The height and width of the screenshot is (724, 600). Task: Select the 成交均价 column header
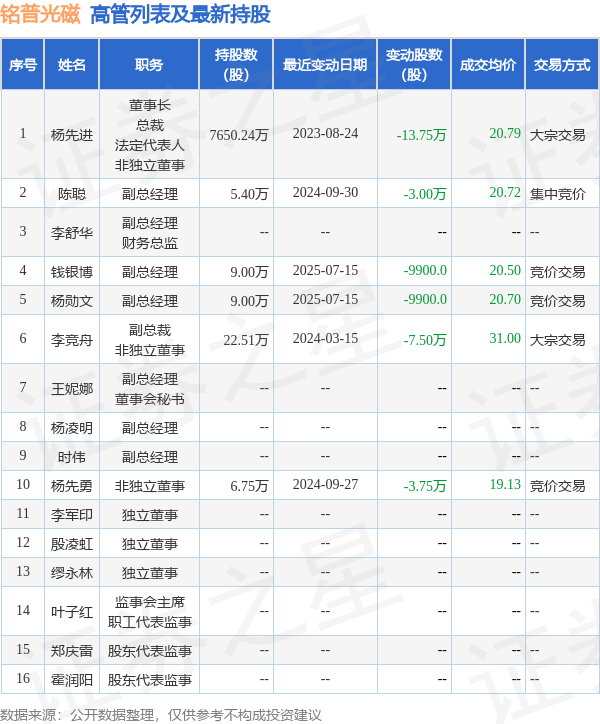488,65
